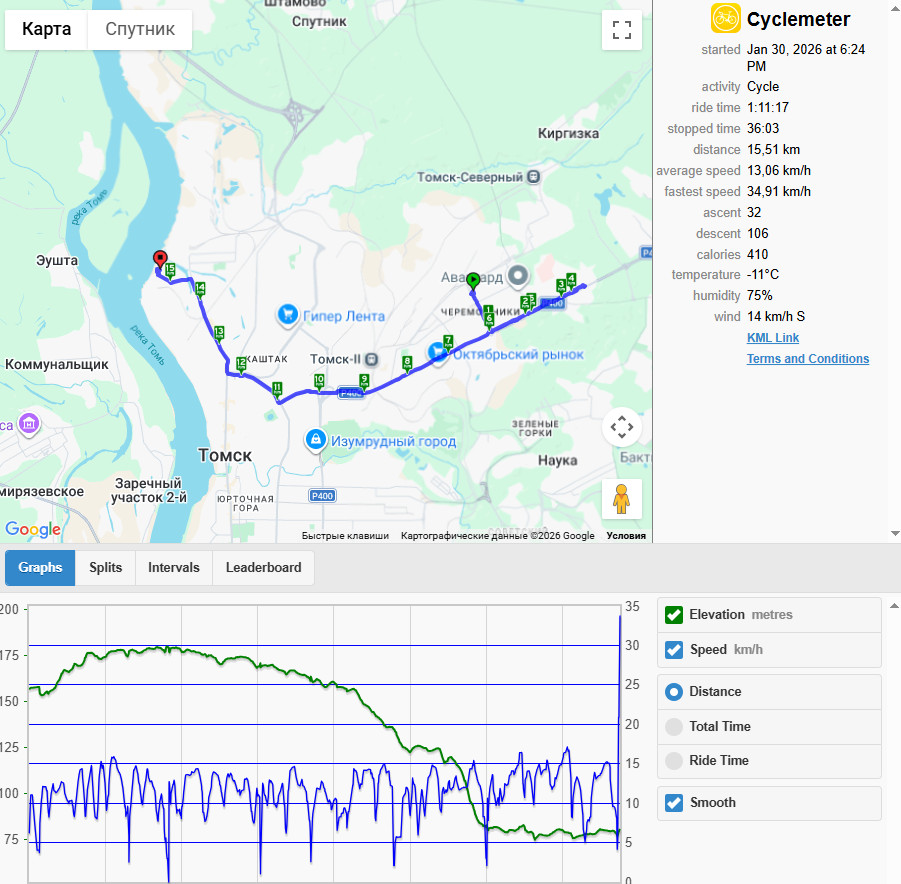The image size is (901, 884).
Task: Click the green start marker on route
Action: coord(473,281)
